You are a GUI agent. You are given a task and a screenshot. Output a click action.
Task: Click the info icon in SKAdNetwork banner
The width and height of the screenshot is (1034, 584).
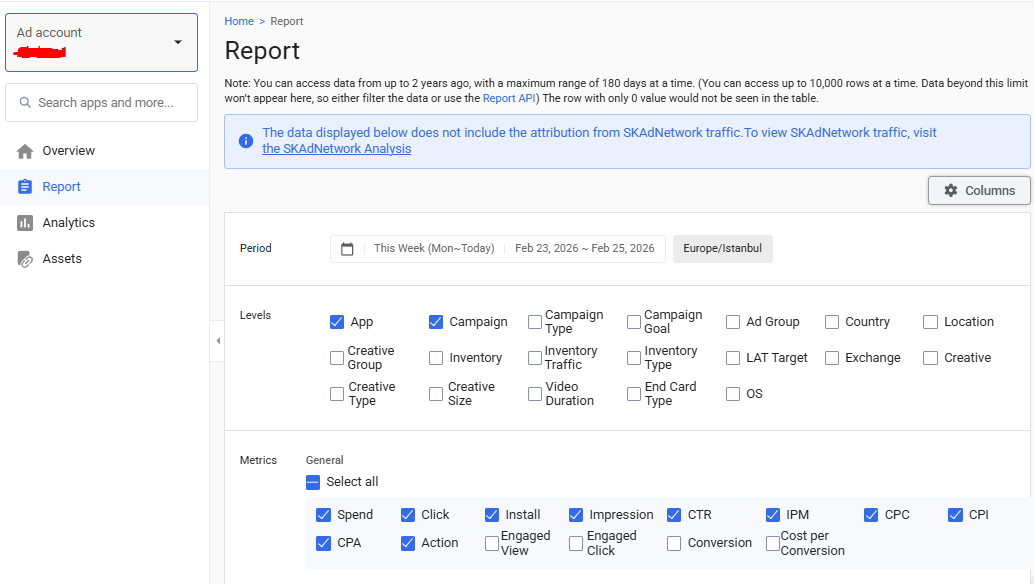click(246, 141)
